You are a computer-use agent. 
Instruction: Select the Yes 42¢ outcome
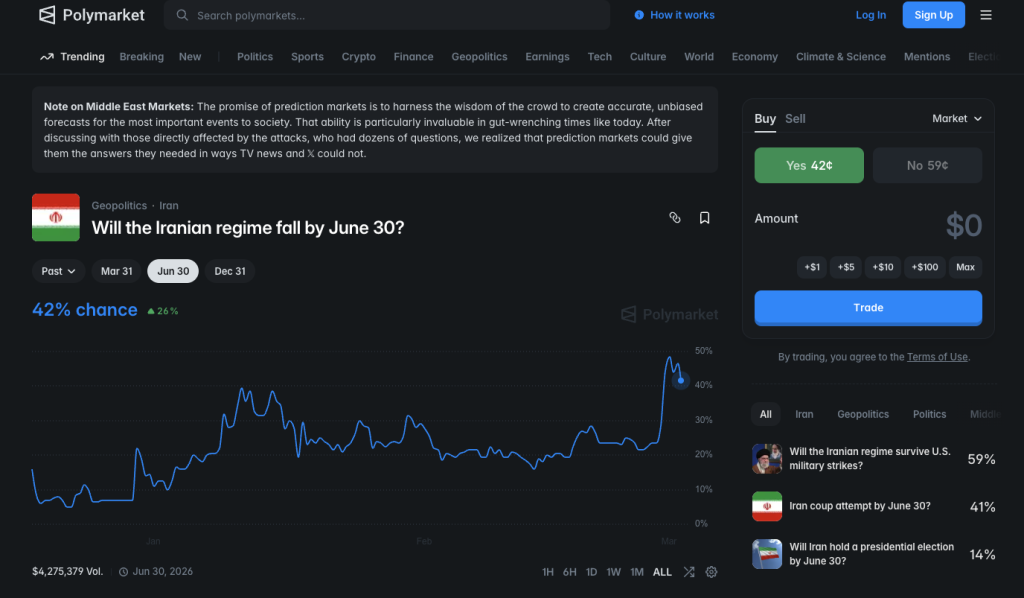pyautogui.click(x=809, y=165)
